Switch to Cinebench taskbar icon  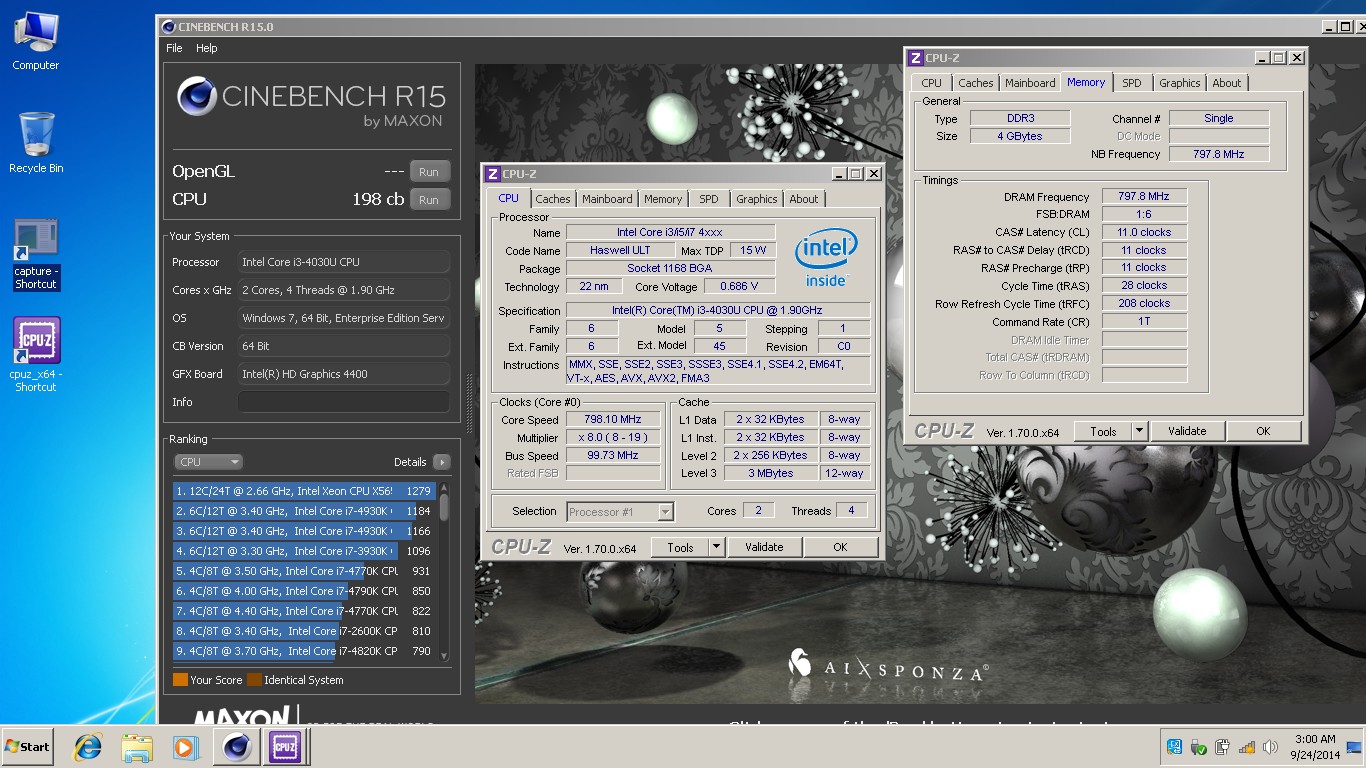237,747
